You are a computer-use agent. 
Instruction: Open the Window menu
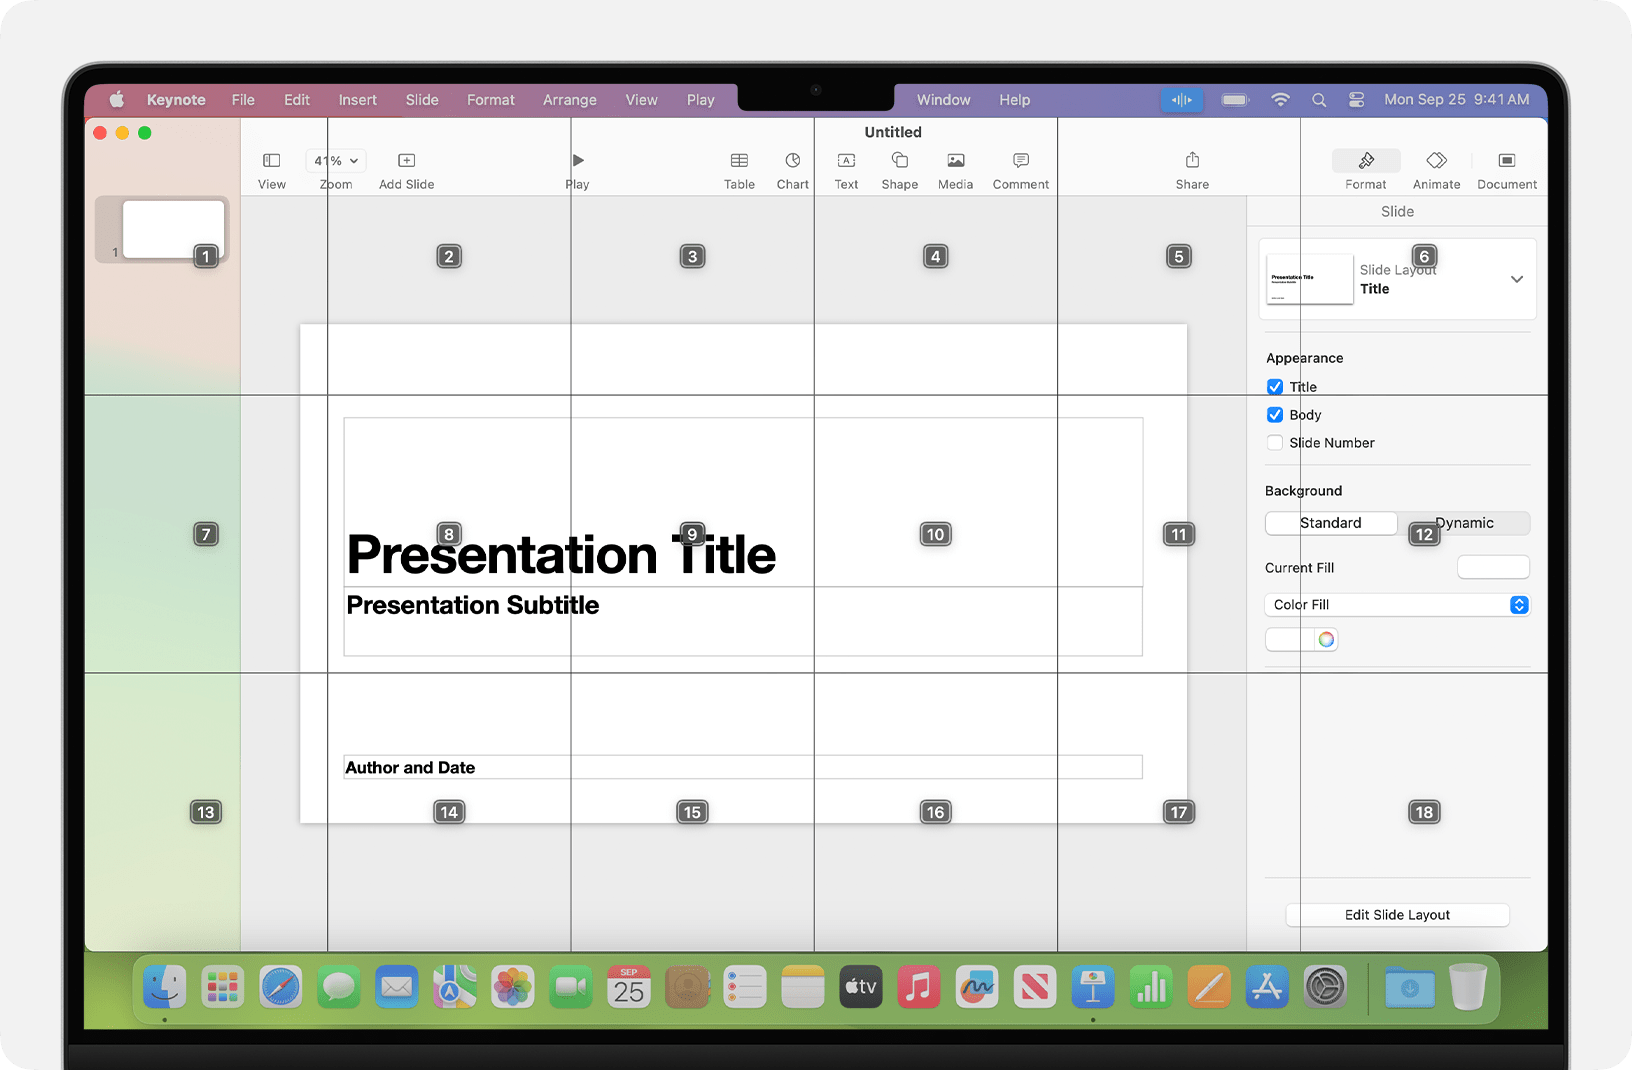[944, 100]
